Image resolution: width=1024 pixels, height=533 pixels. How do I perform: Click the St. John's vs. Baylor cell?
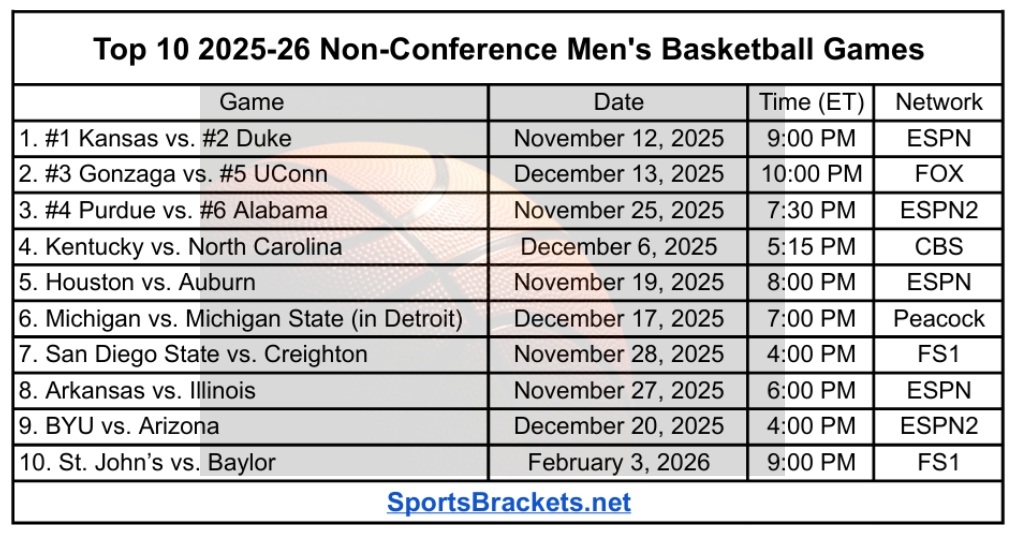[147, 462]
